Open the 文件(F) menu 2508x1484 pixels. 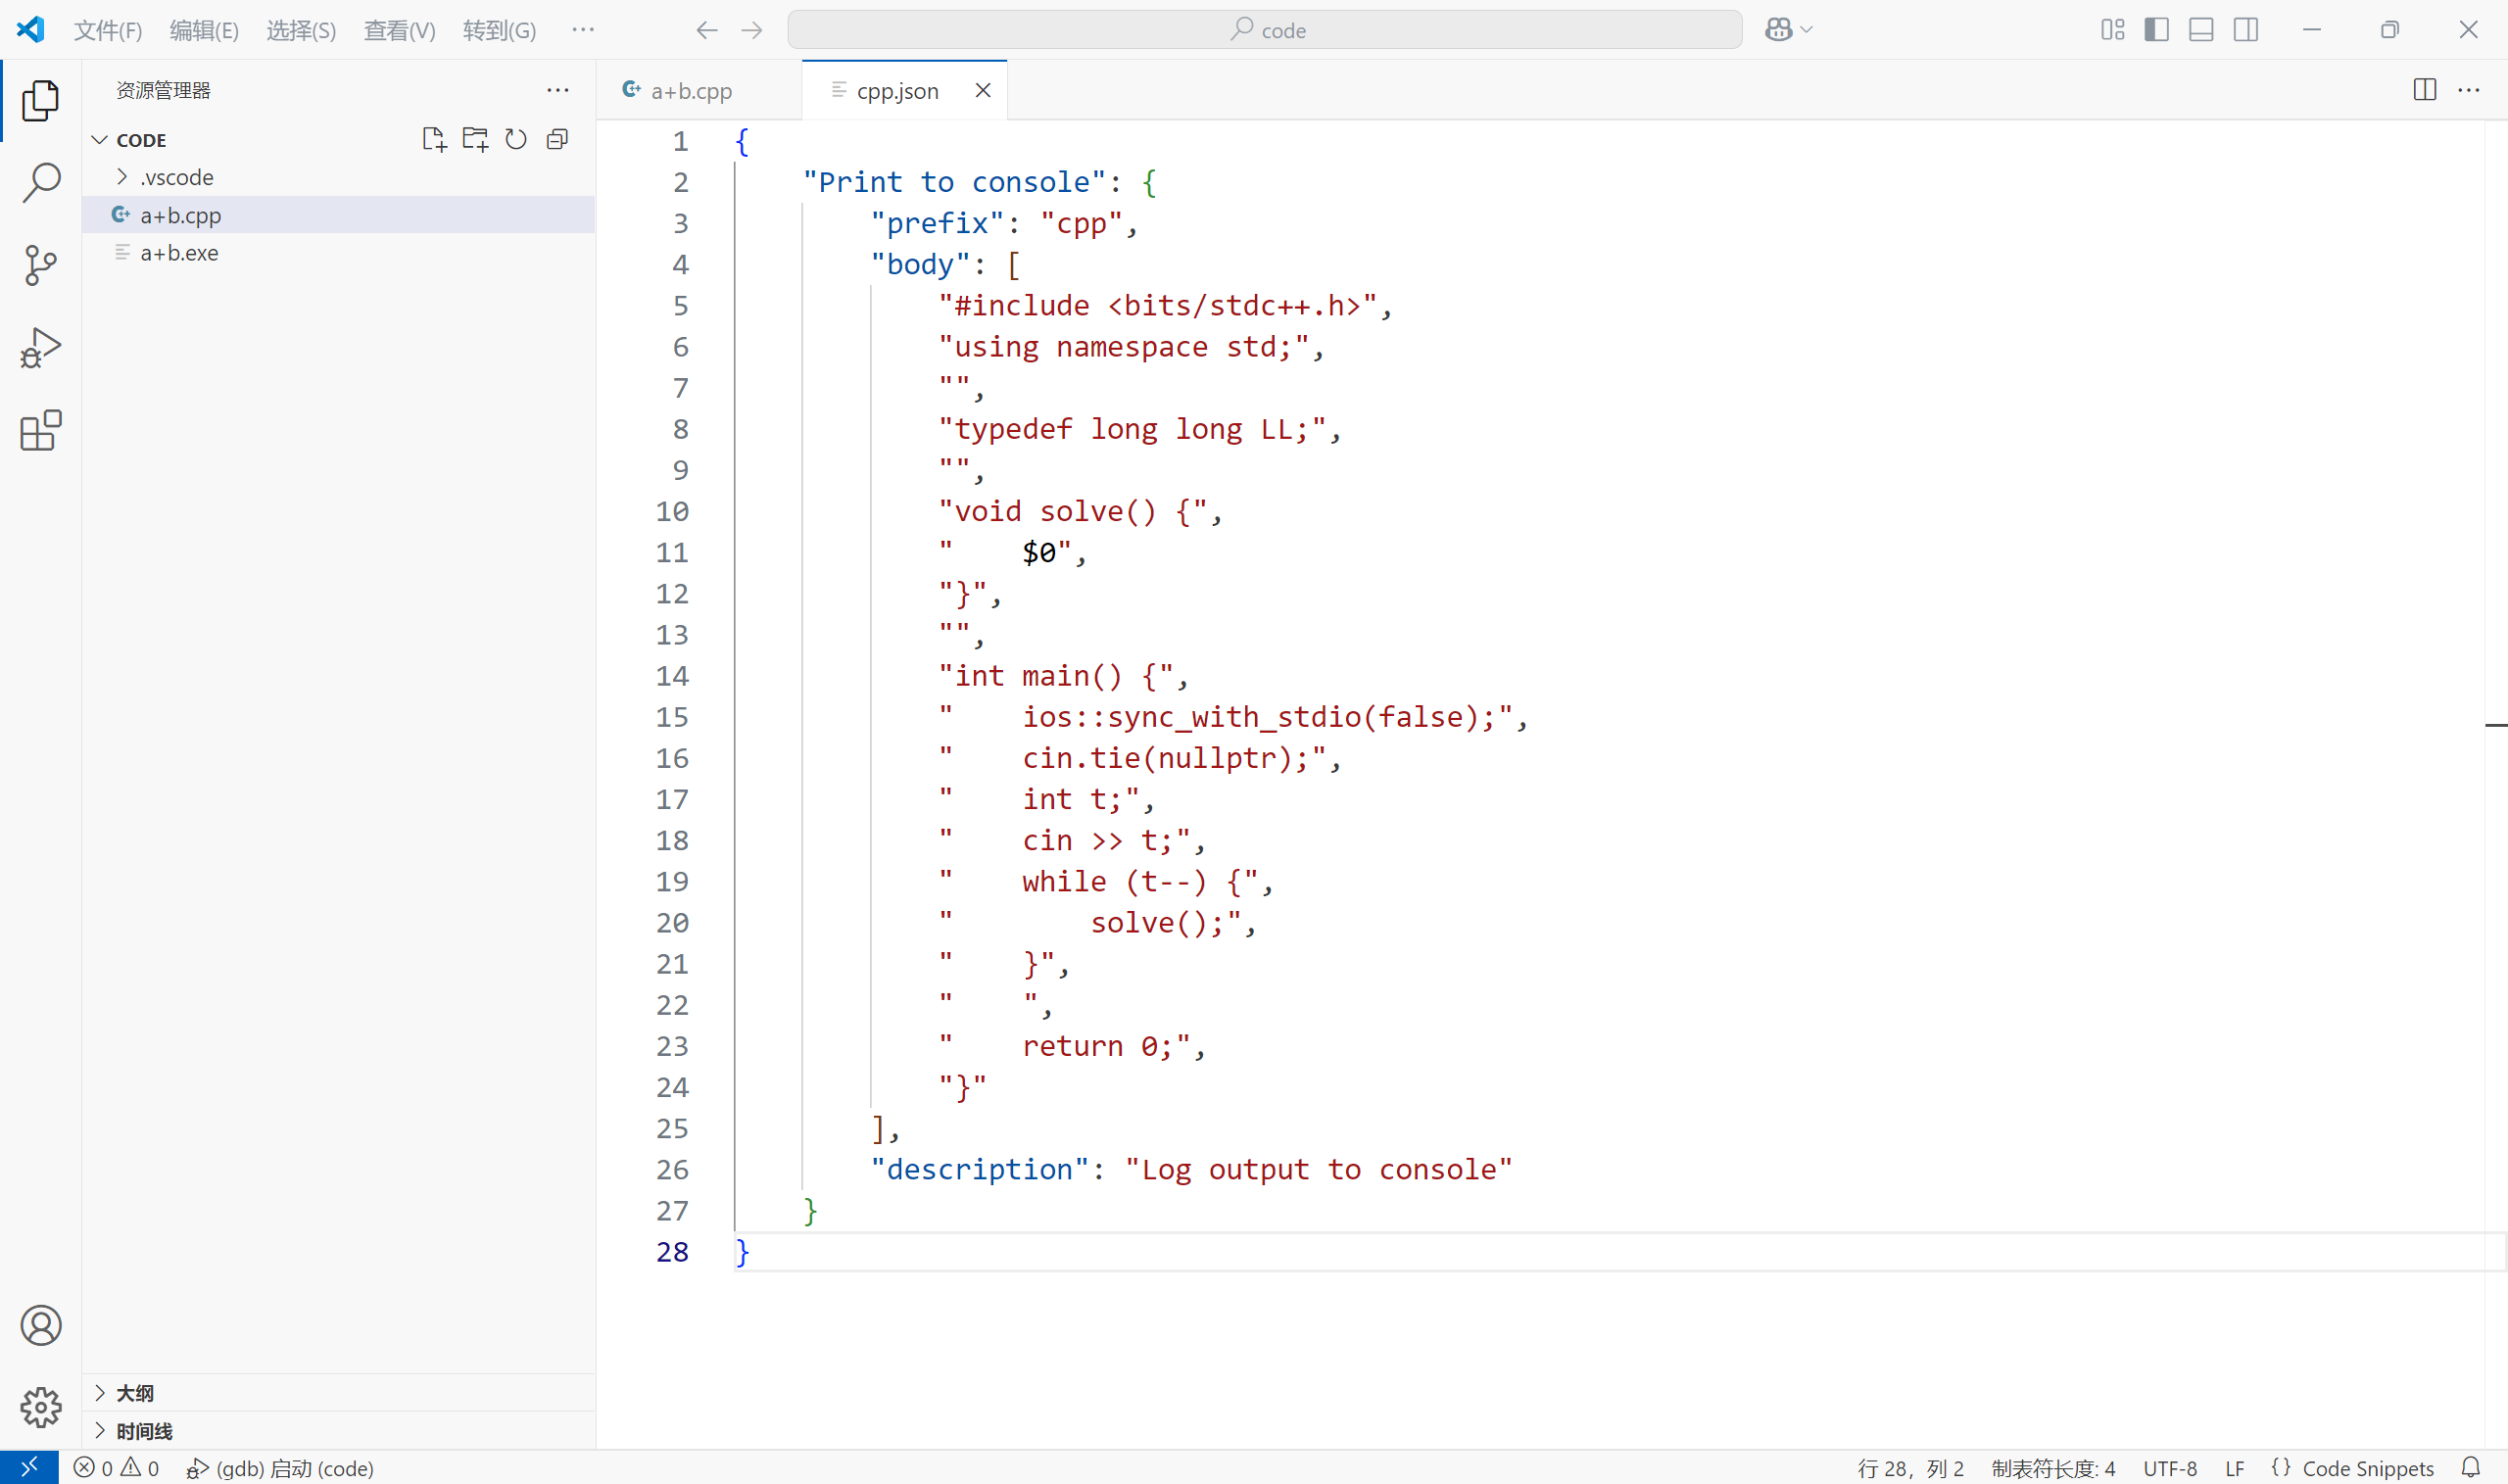[x=107, y=30]
